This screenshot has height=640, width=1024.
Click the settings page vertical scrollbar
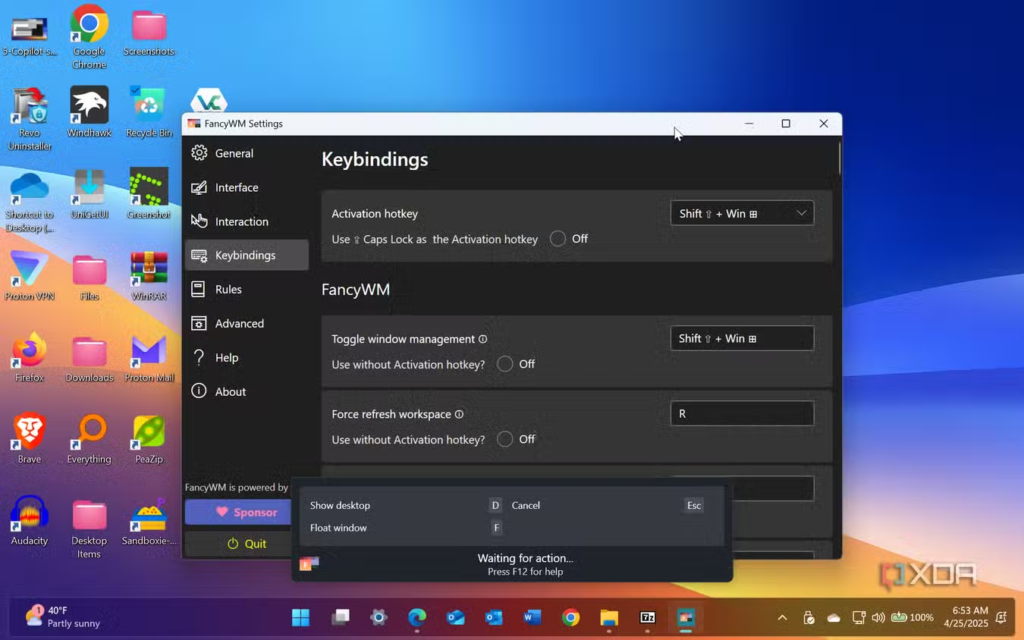[839, 159]
